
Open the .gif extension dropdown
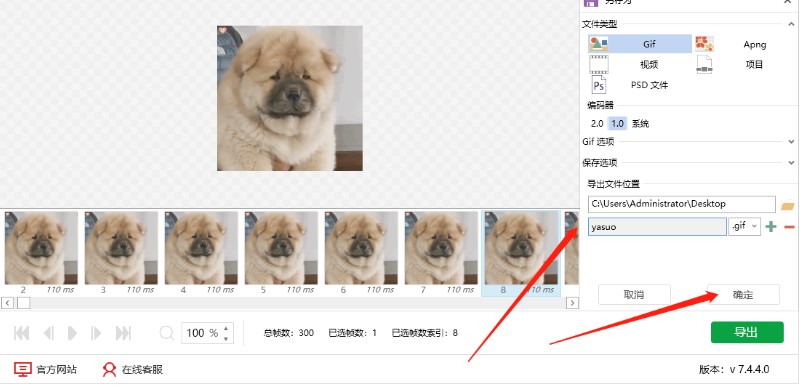[x=744, y=226]
